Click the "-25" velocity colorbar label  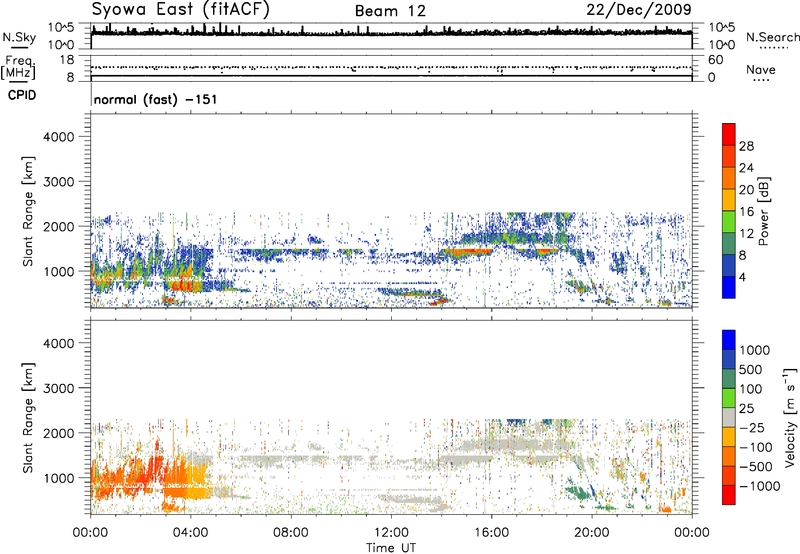(753, 428)
